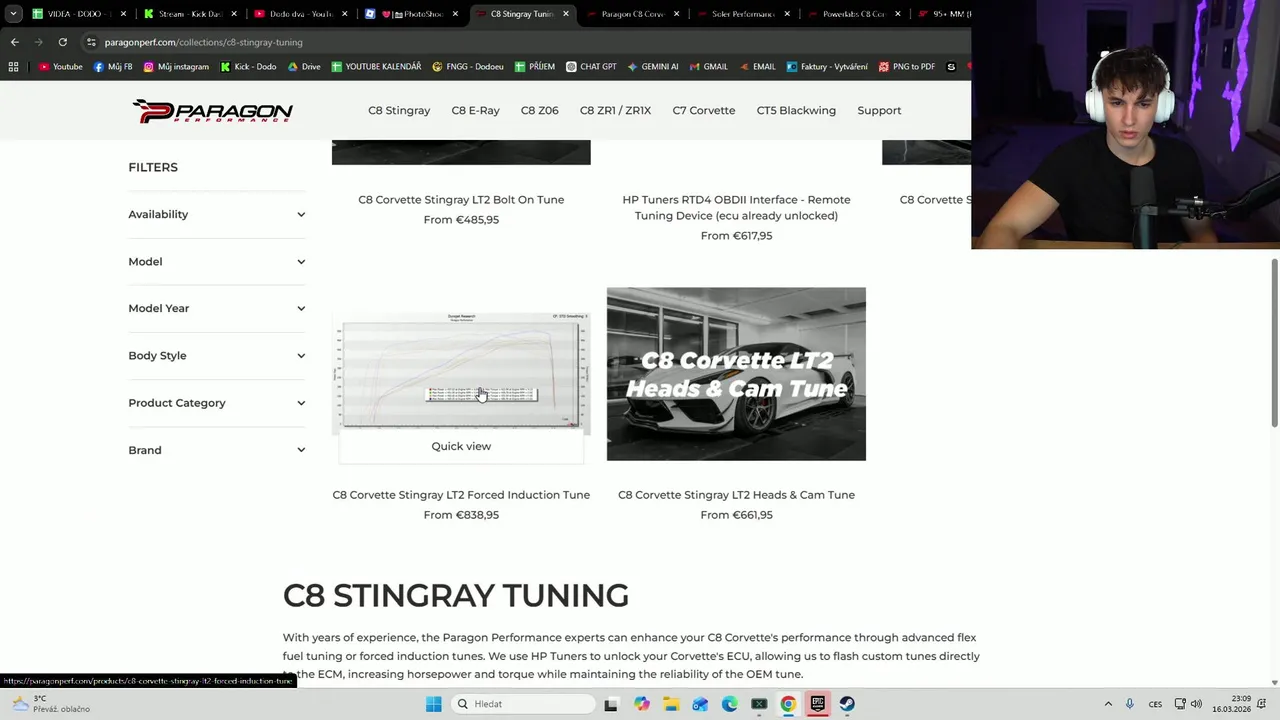
Task: Open the CT5 Blackwing menu item
Action: pos(796,111)
